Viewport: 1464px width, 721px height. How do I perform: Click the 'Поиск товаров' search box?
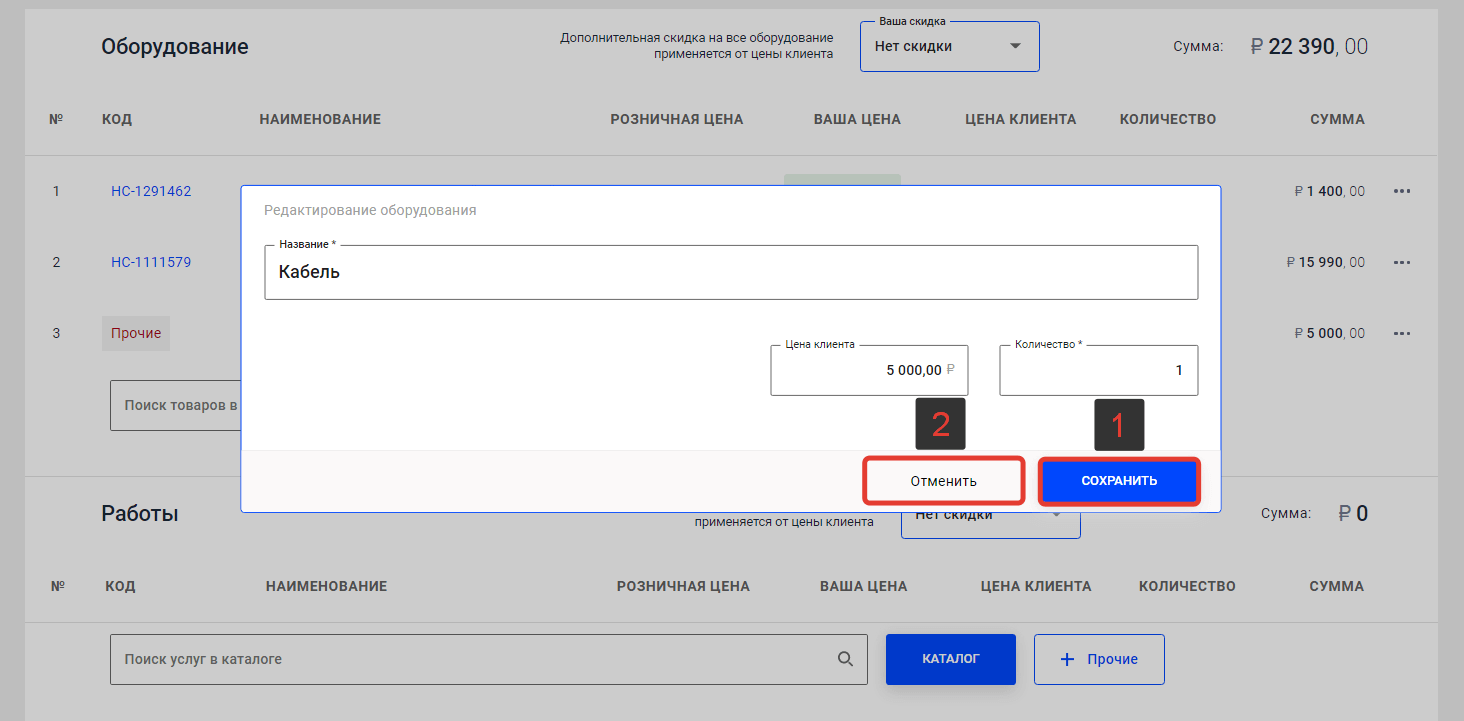pyautogui.click(x=175, y=406)
